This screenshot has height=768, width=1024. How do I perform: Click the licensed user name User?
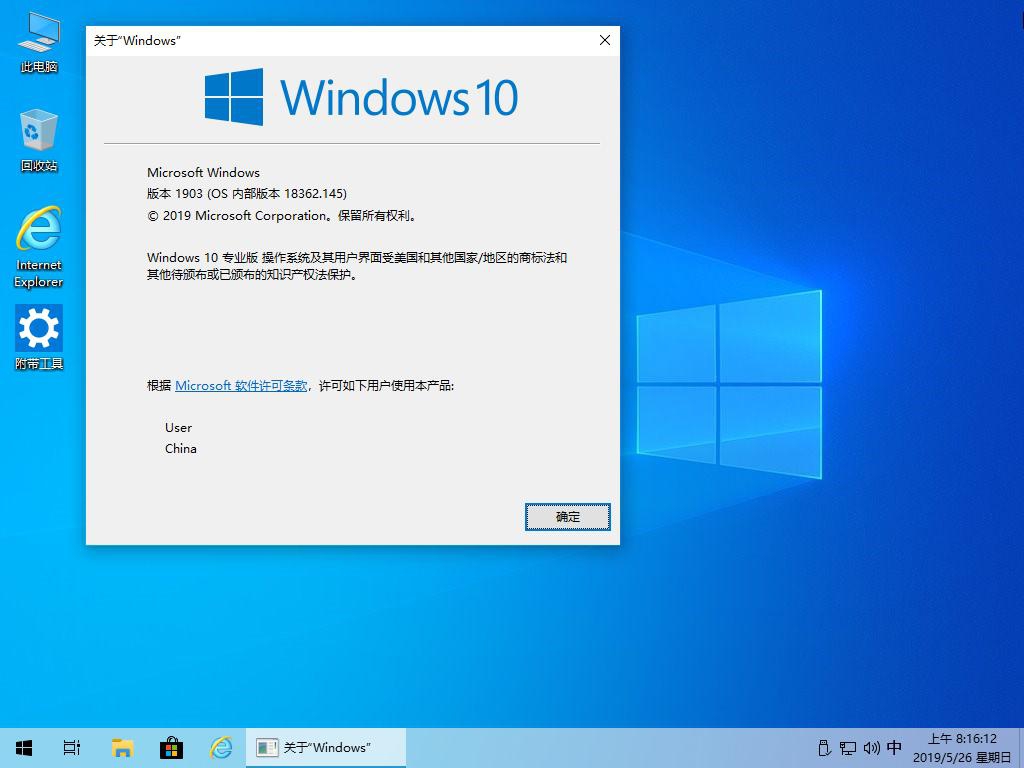[x=178, y=428]
